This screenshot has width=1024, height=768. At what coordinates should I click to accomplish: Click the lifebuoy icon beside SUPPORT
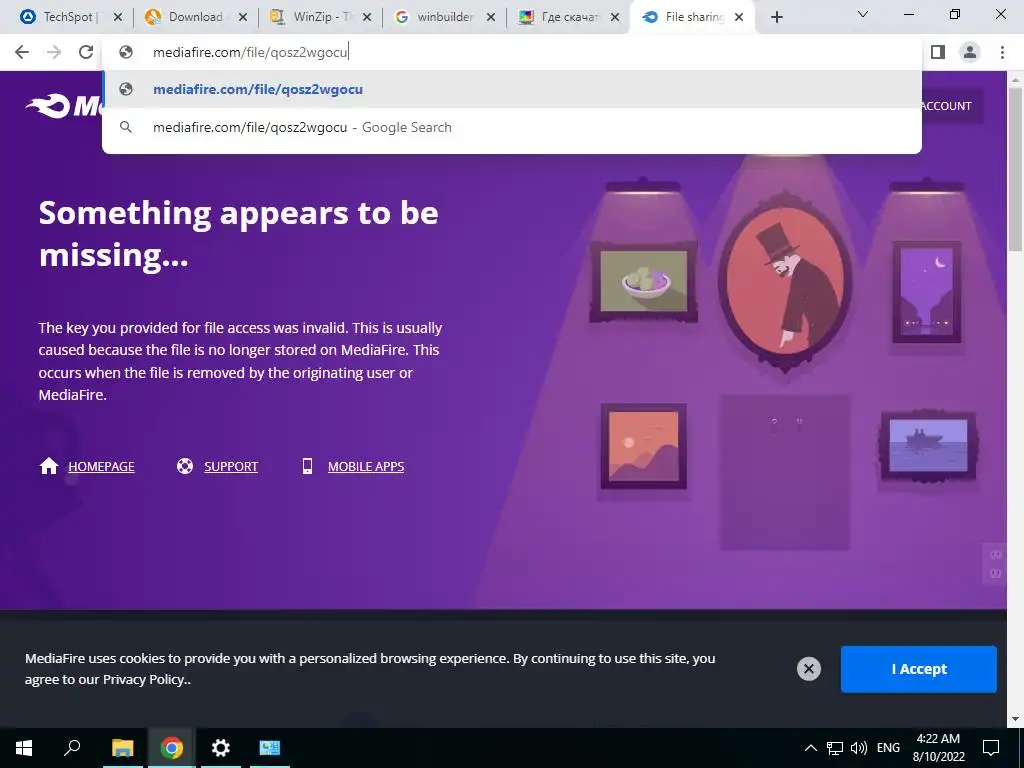(x=185, y=466)
